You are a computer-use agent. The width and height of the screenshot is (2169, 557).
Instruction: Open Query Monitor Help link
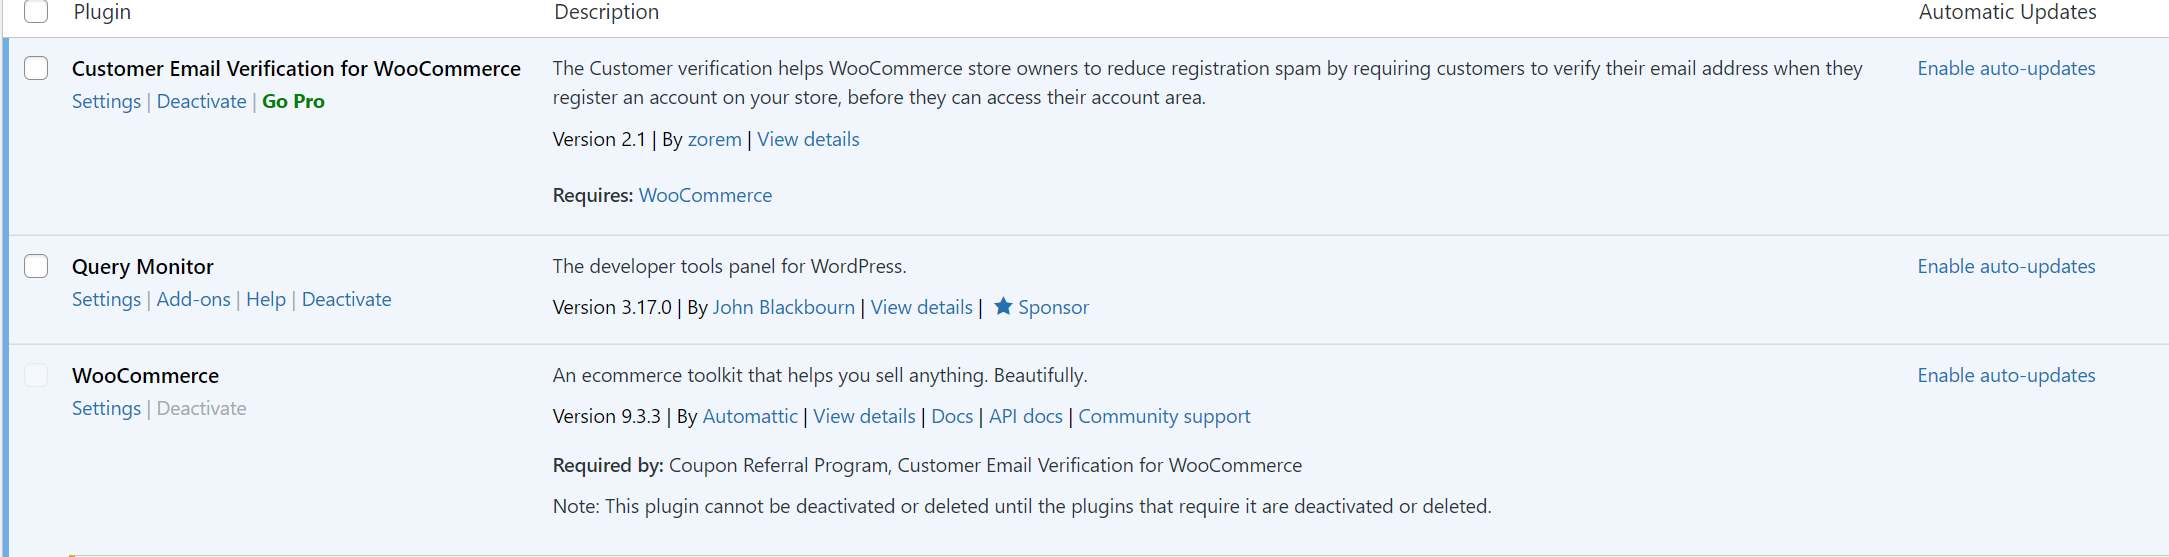click(x=266, y=299)
